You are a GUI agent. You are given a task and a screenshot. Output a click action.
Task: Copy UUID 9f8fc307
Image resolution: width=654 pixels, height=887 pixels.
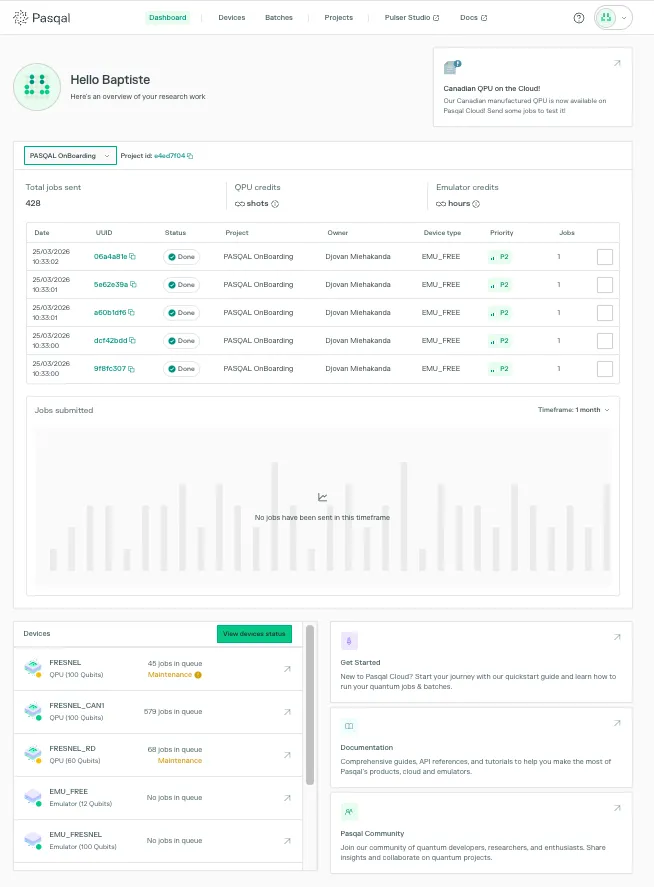coord(132,369)
